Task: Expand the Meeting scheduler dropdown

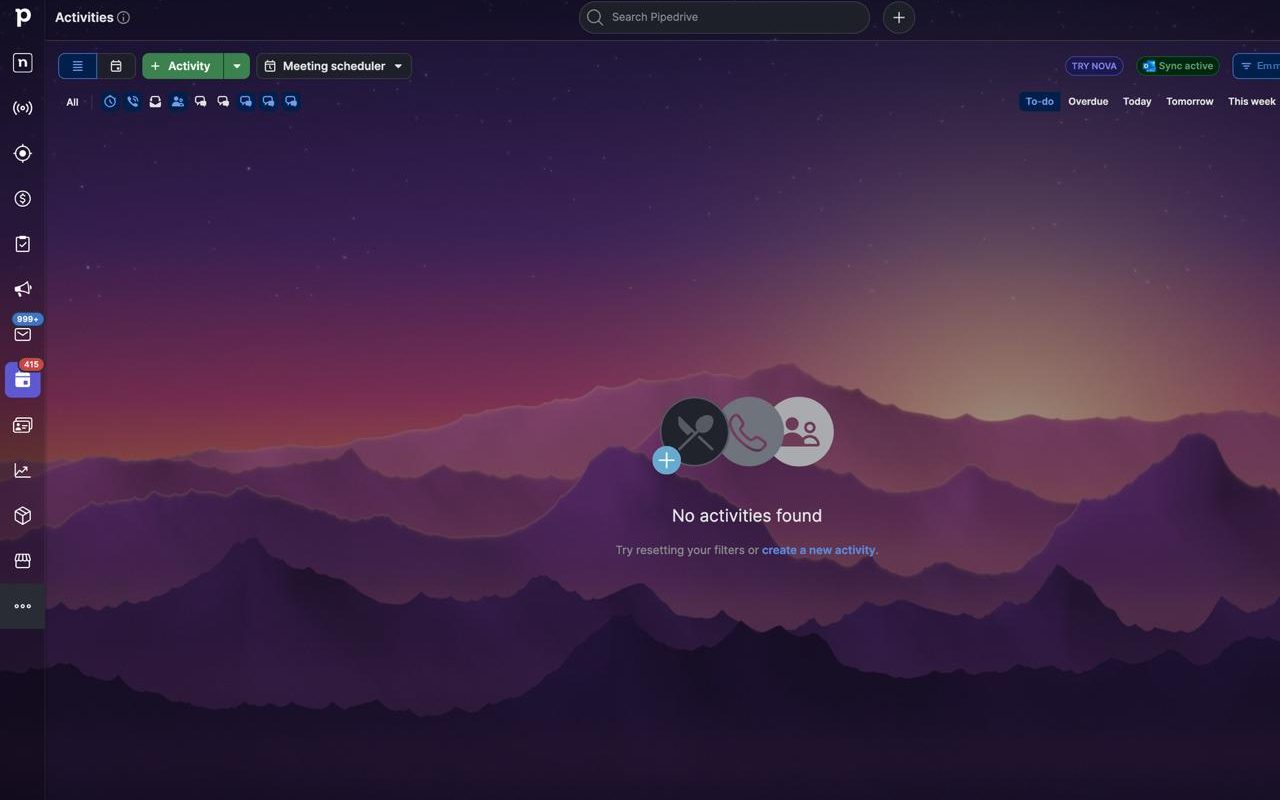Action: click(334, 66)
